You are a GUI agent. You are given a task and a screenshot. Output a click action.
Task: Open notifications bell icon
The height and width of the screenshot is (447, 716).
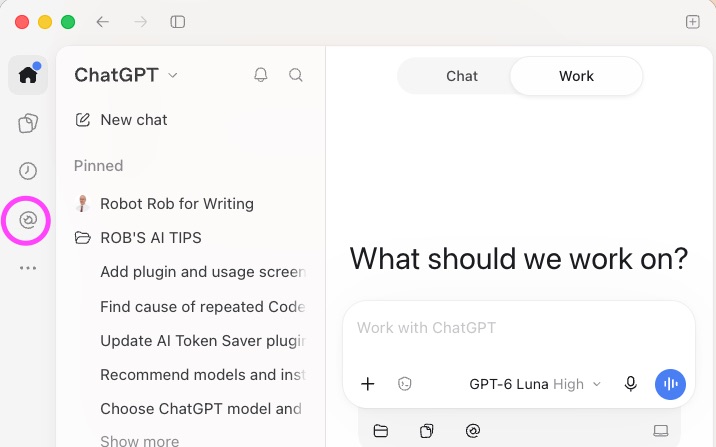tap(261, 75)
